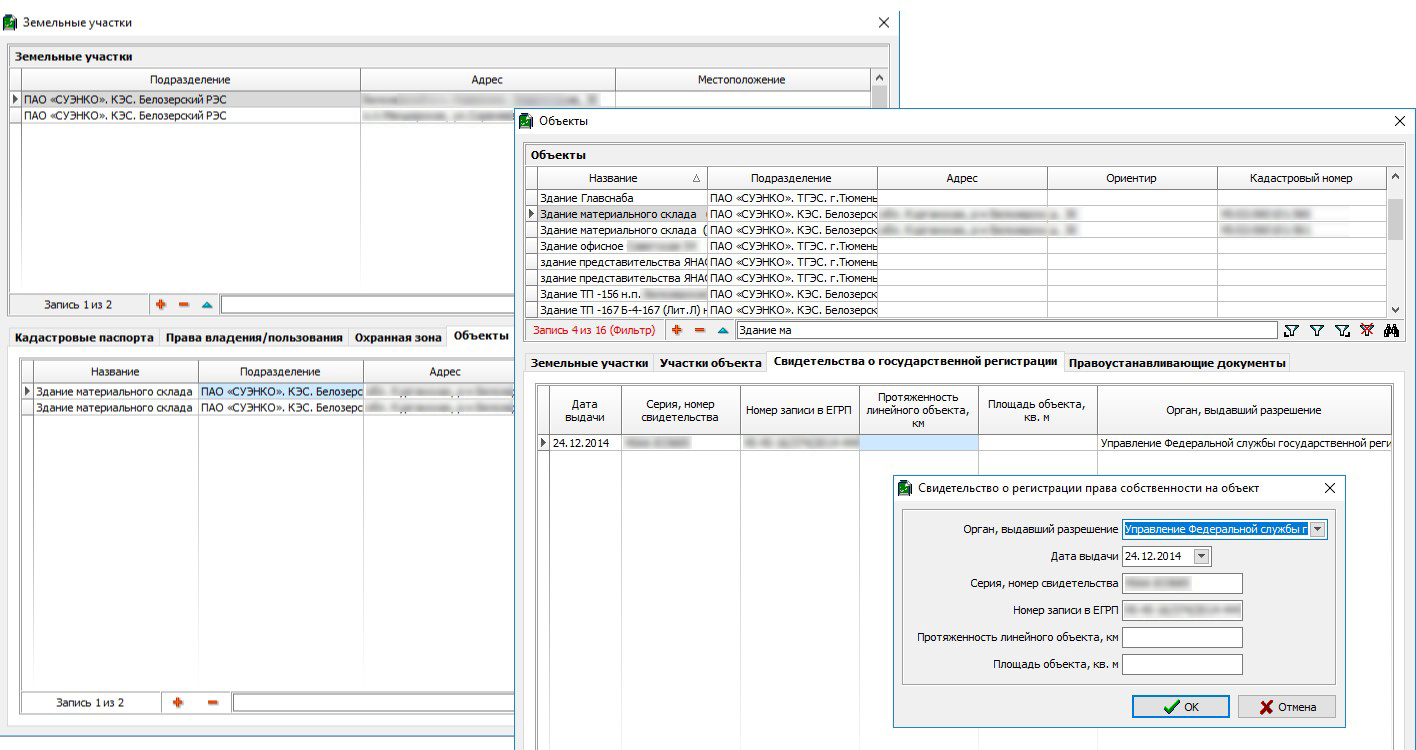
Task: Click Номер записи в ЕГРП input field
Action: tap(1182, 610)
